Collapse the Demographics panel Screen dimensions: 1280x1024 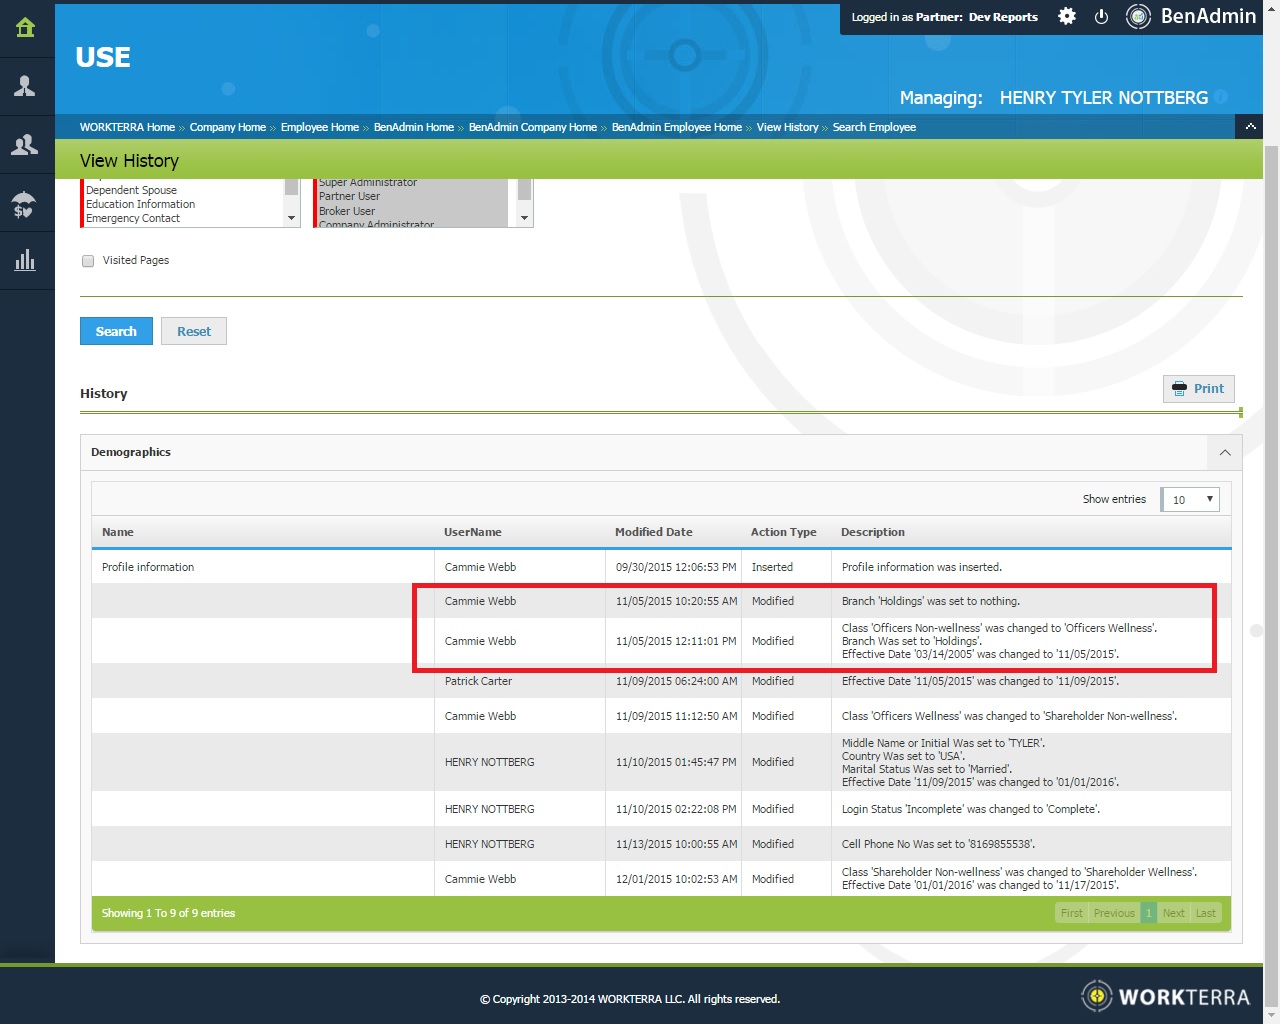1225,453
